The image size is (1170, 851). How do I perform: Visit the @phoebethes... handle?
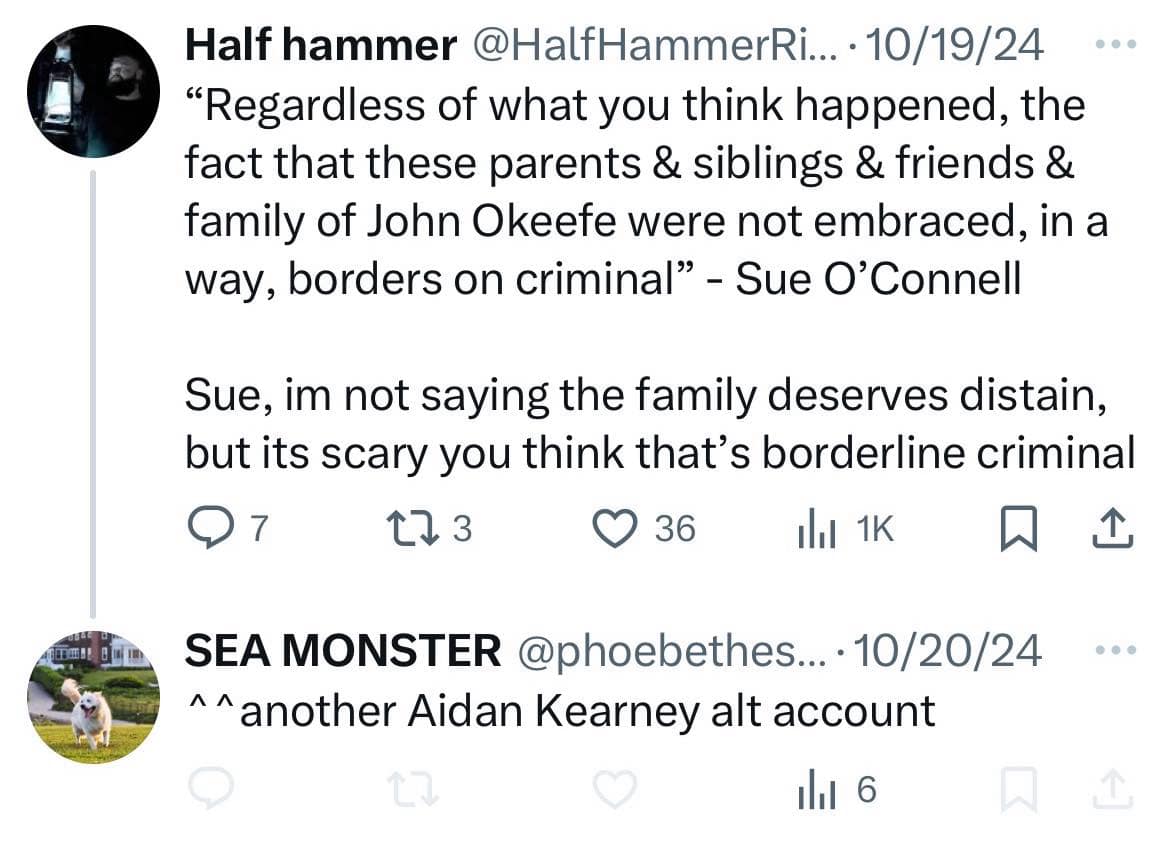click(x=671, y=651)
